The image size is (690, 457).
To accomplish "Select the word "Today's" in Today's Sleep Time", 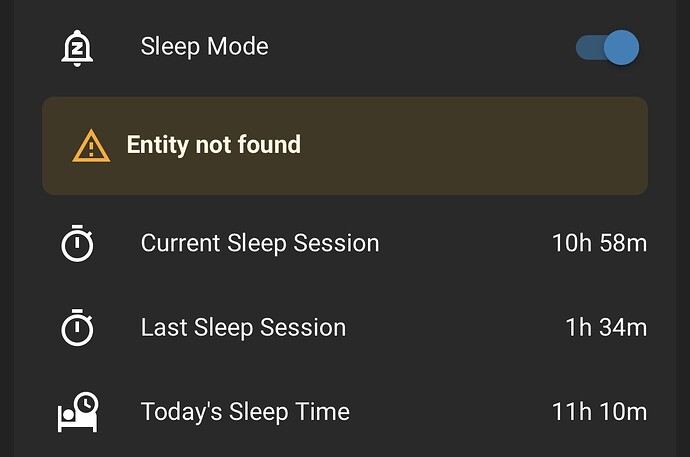I will tap(181, 412).
